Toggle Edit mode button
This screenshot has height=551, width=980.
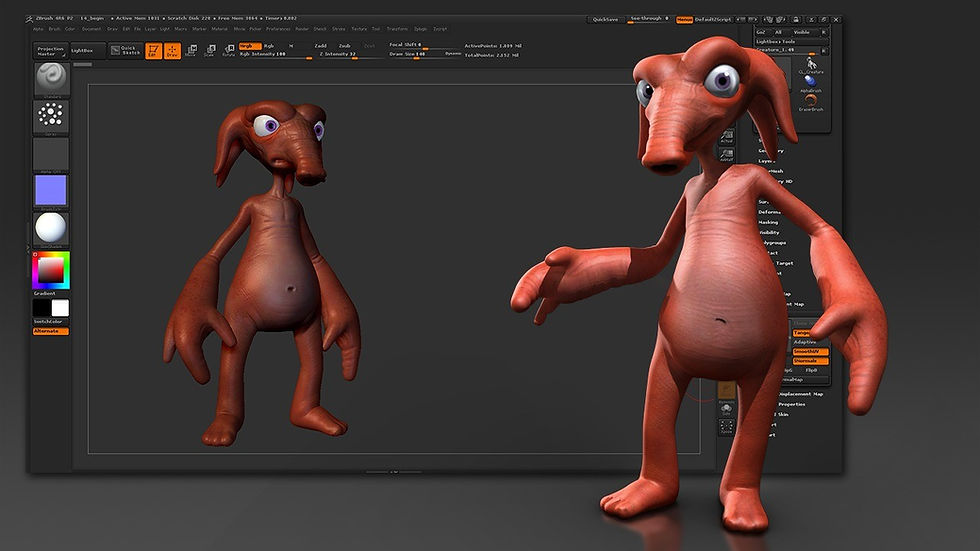point(154,51)
